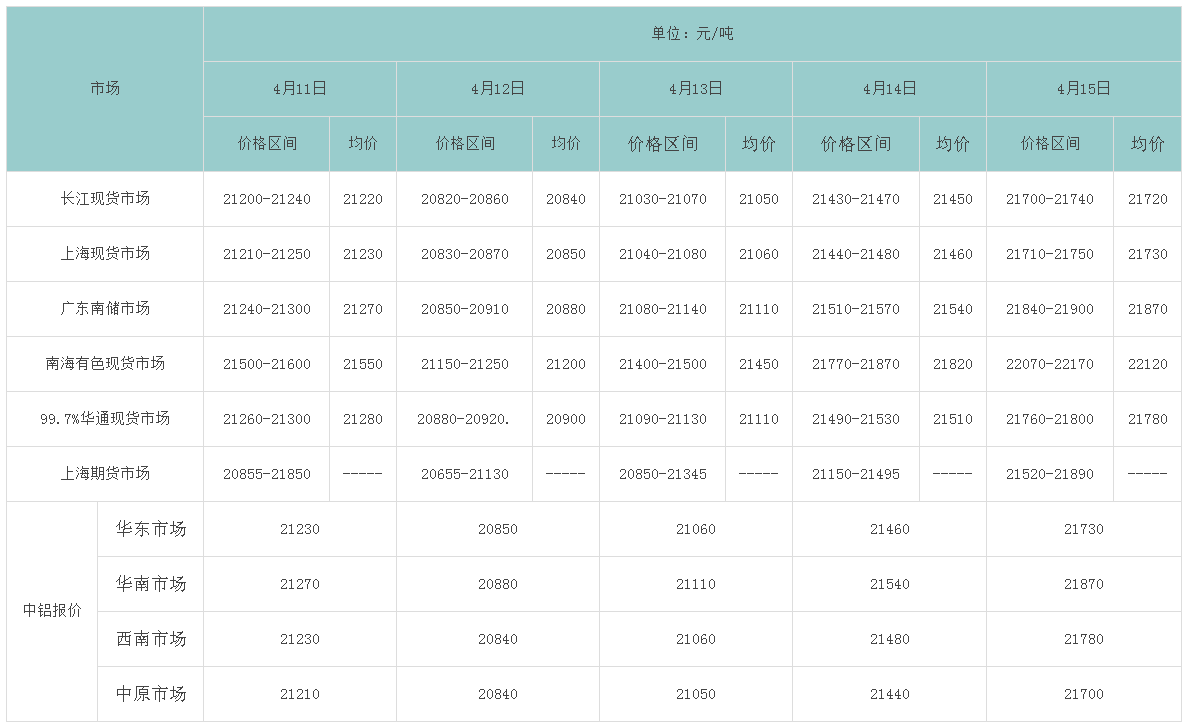Click the 中原市场 sub-row label
Screen dimensions: 1187x722
(151, 694)
